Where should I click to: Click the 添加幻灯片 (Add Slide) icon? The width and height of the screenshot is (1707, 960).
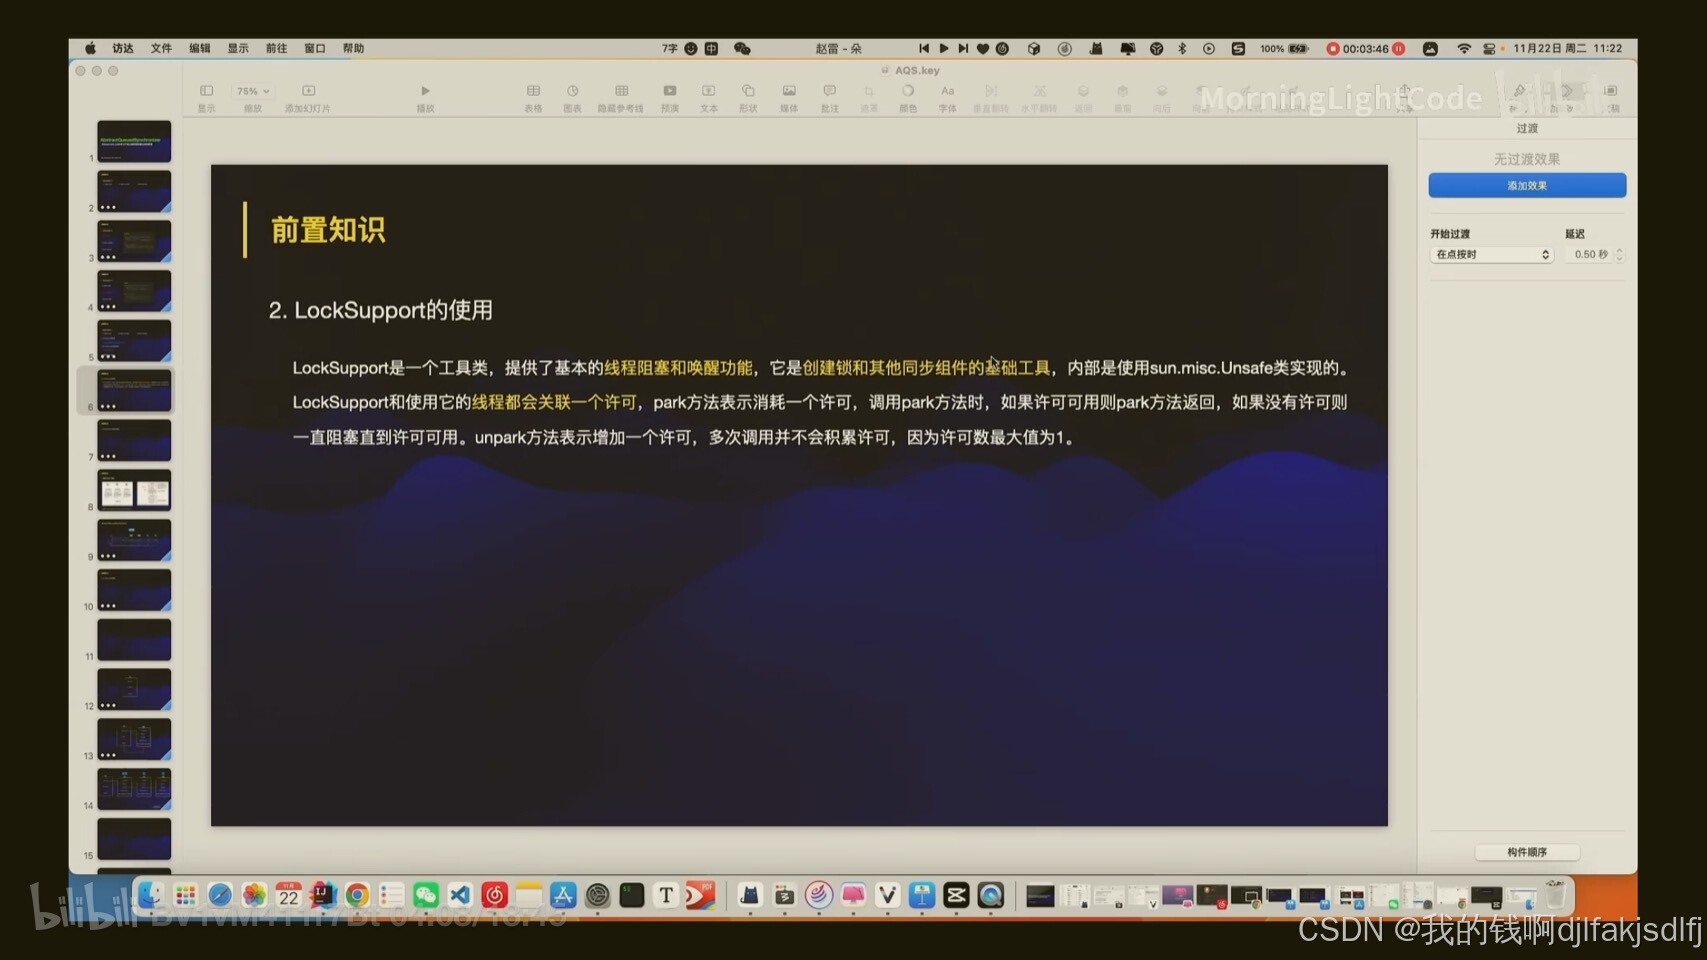(310, 91)
